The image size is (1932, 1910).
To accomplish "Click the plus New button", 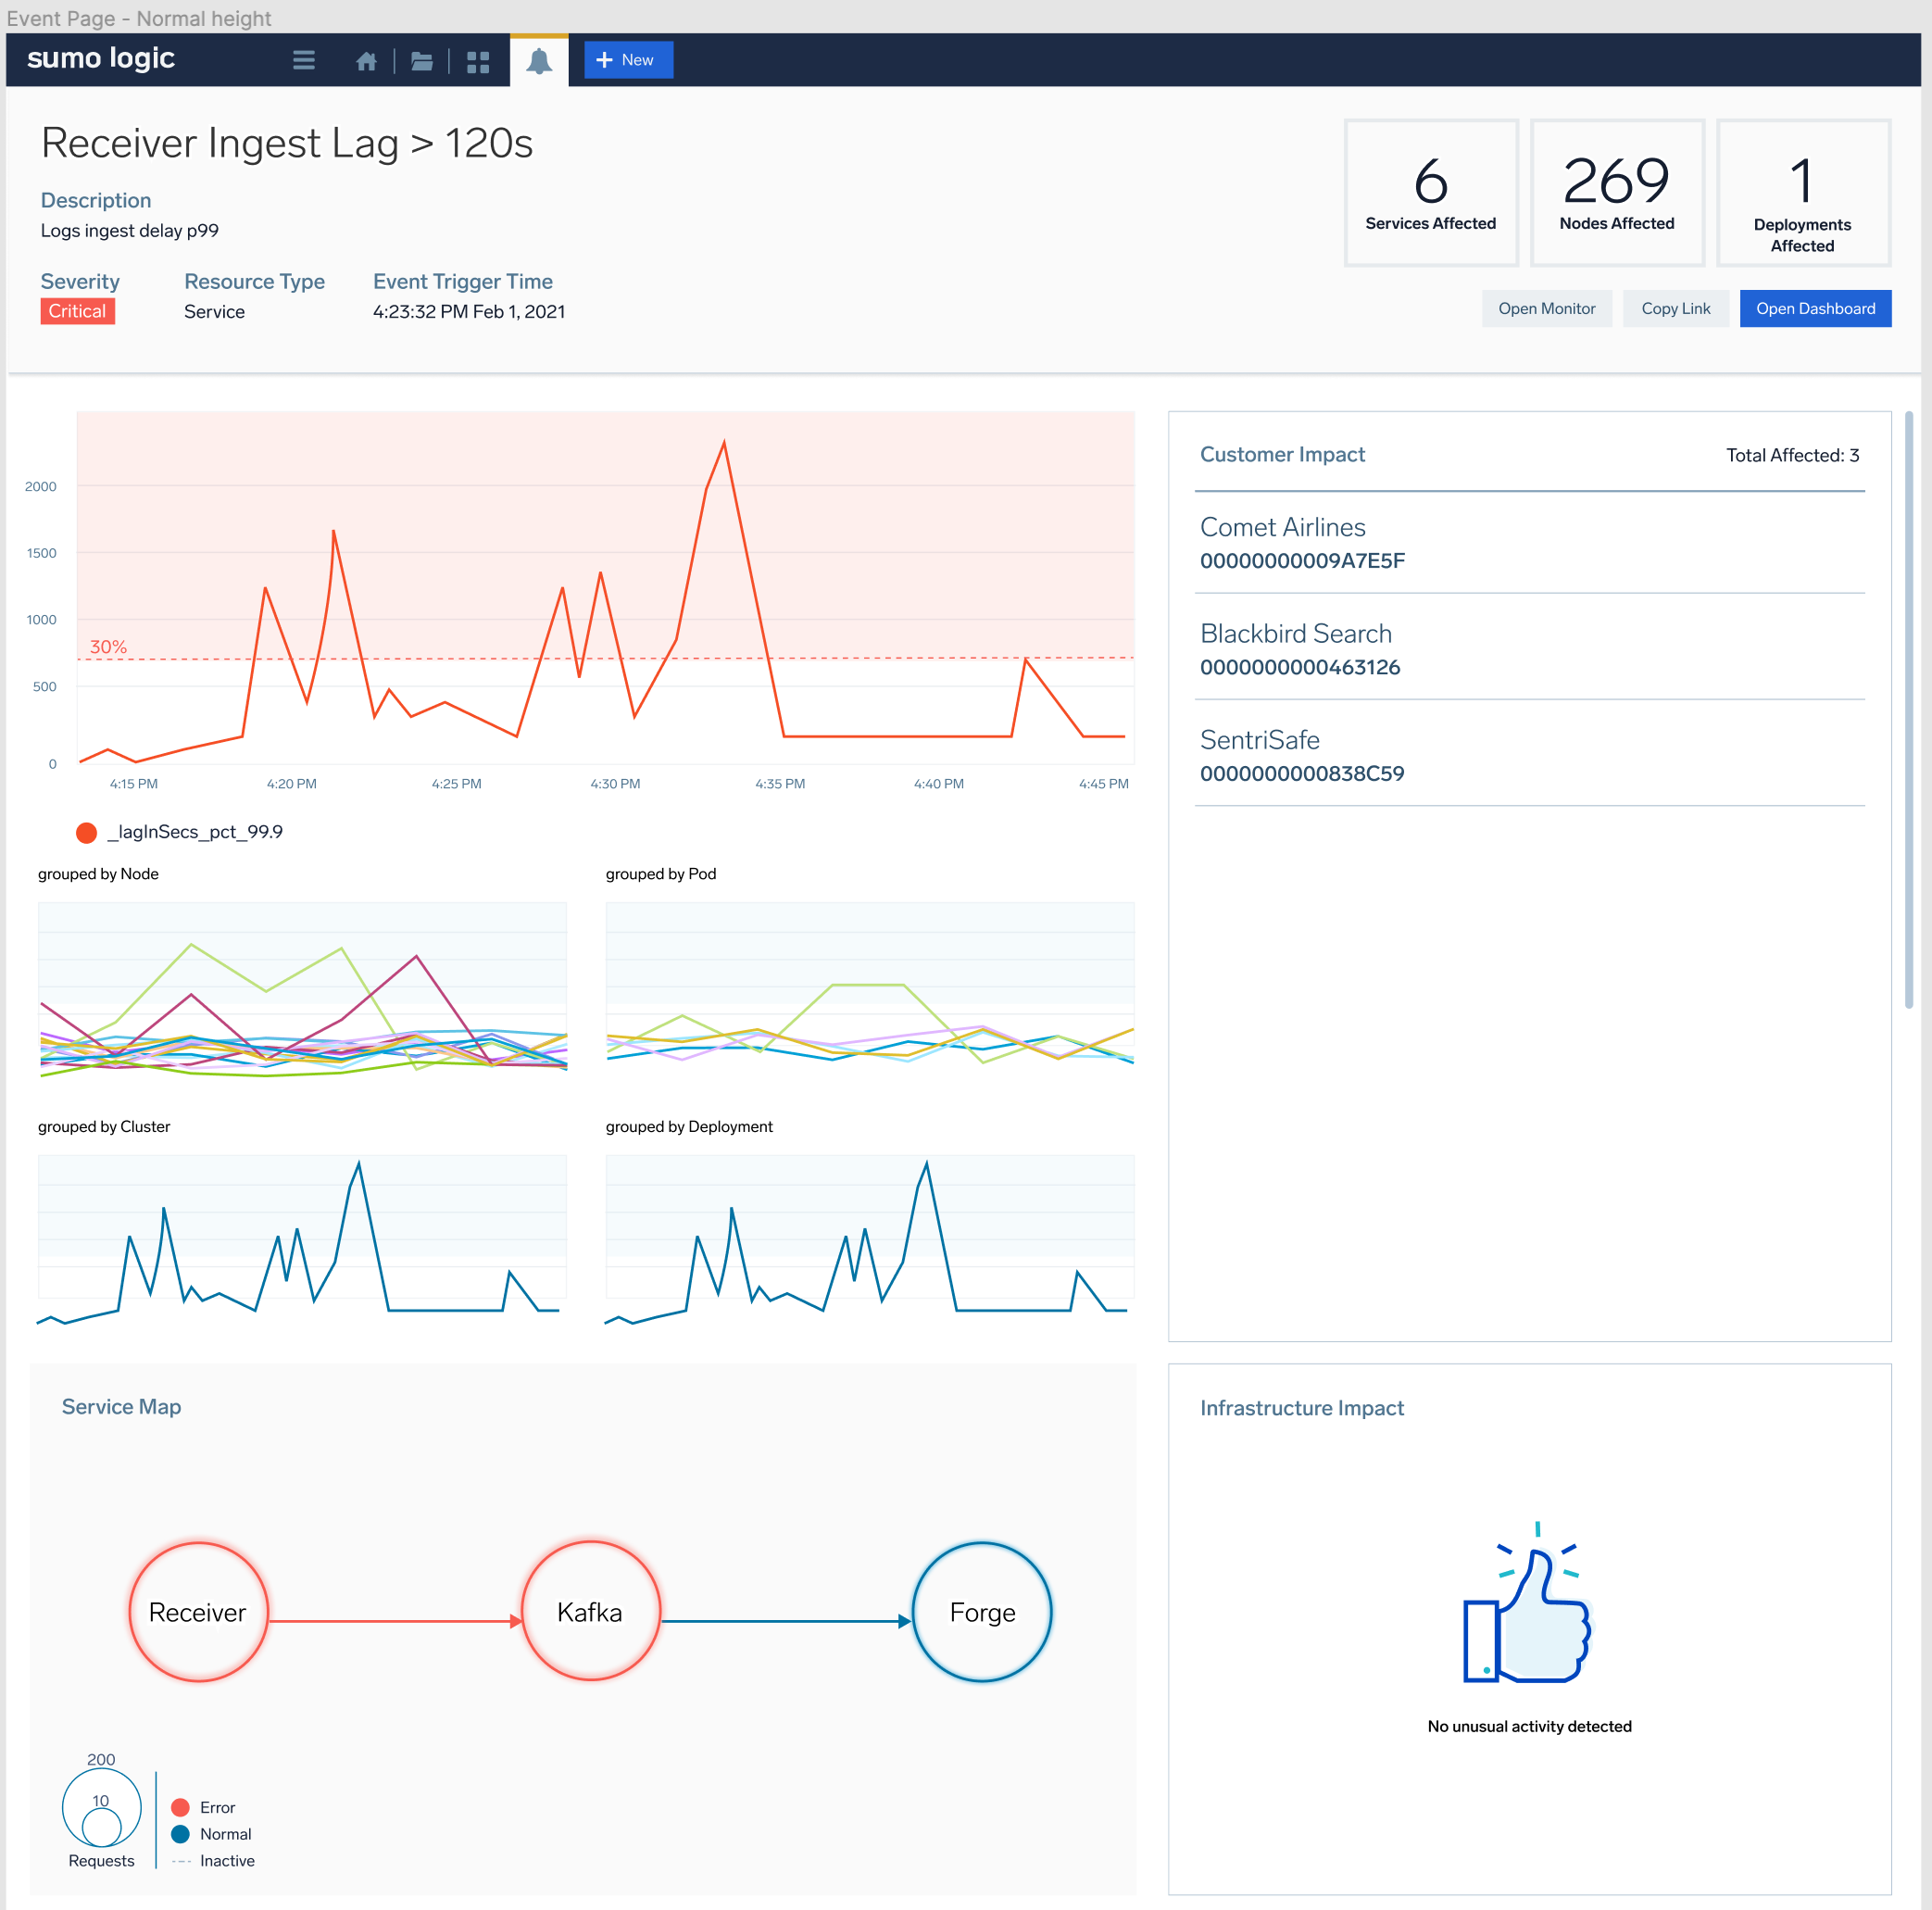I will pos(627,60).
